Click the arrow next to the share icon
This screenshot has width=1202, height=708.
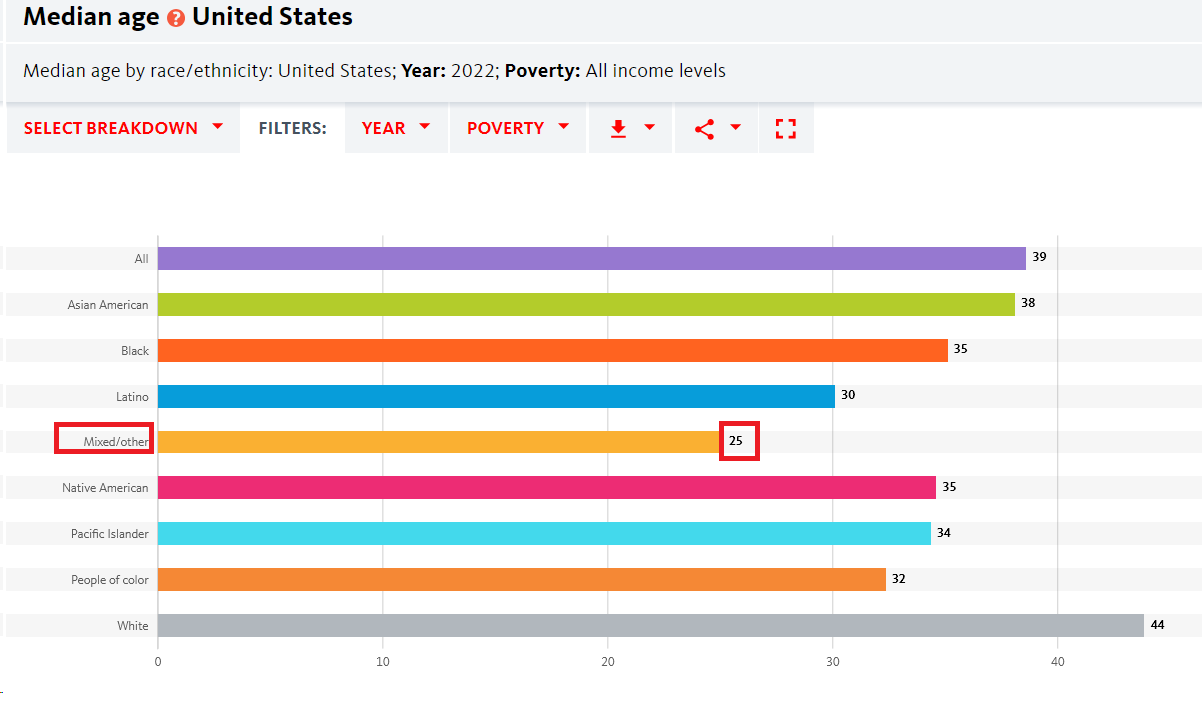736,127
